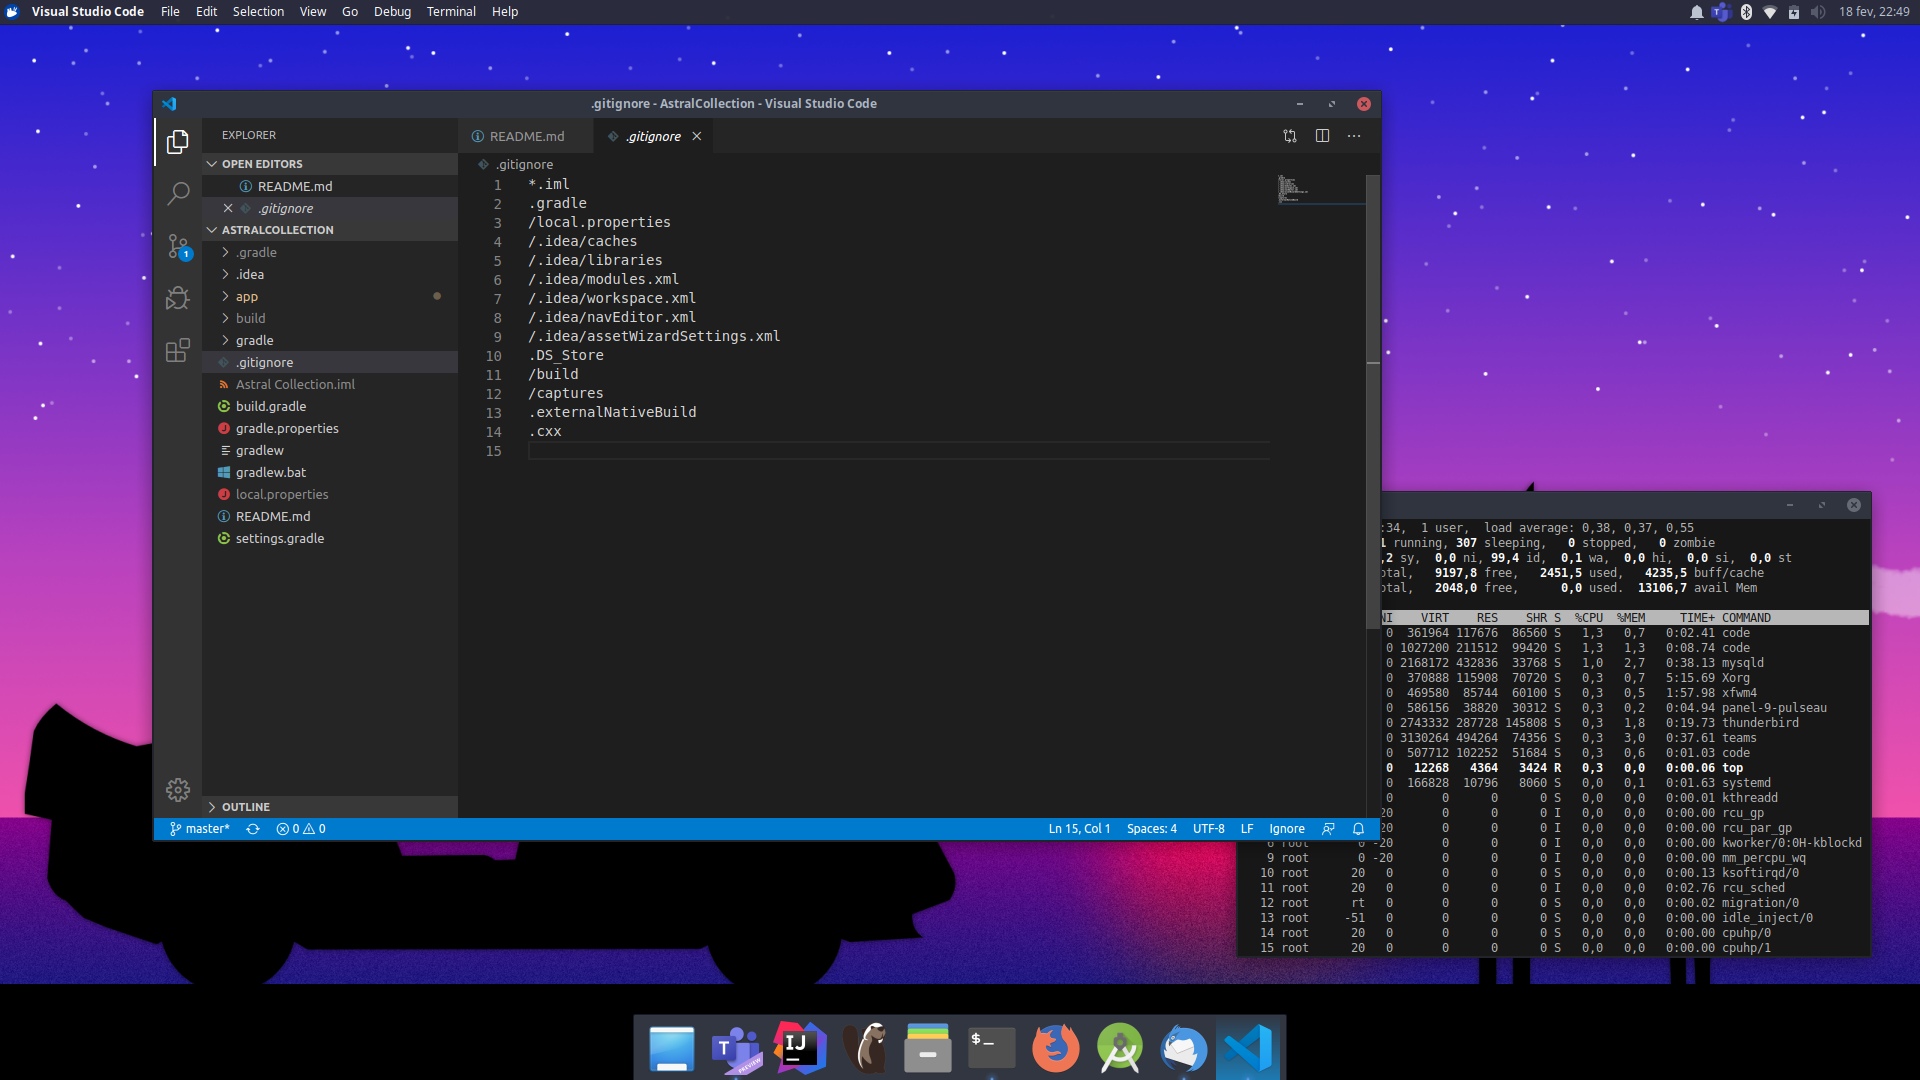Image resolution: width=1920 pixels, height=1080 pixels.
Task: Open the Edit menu
Action: click(x=206, y=12)
